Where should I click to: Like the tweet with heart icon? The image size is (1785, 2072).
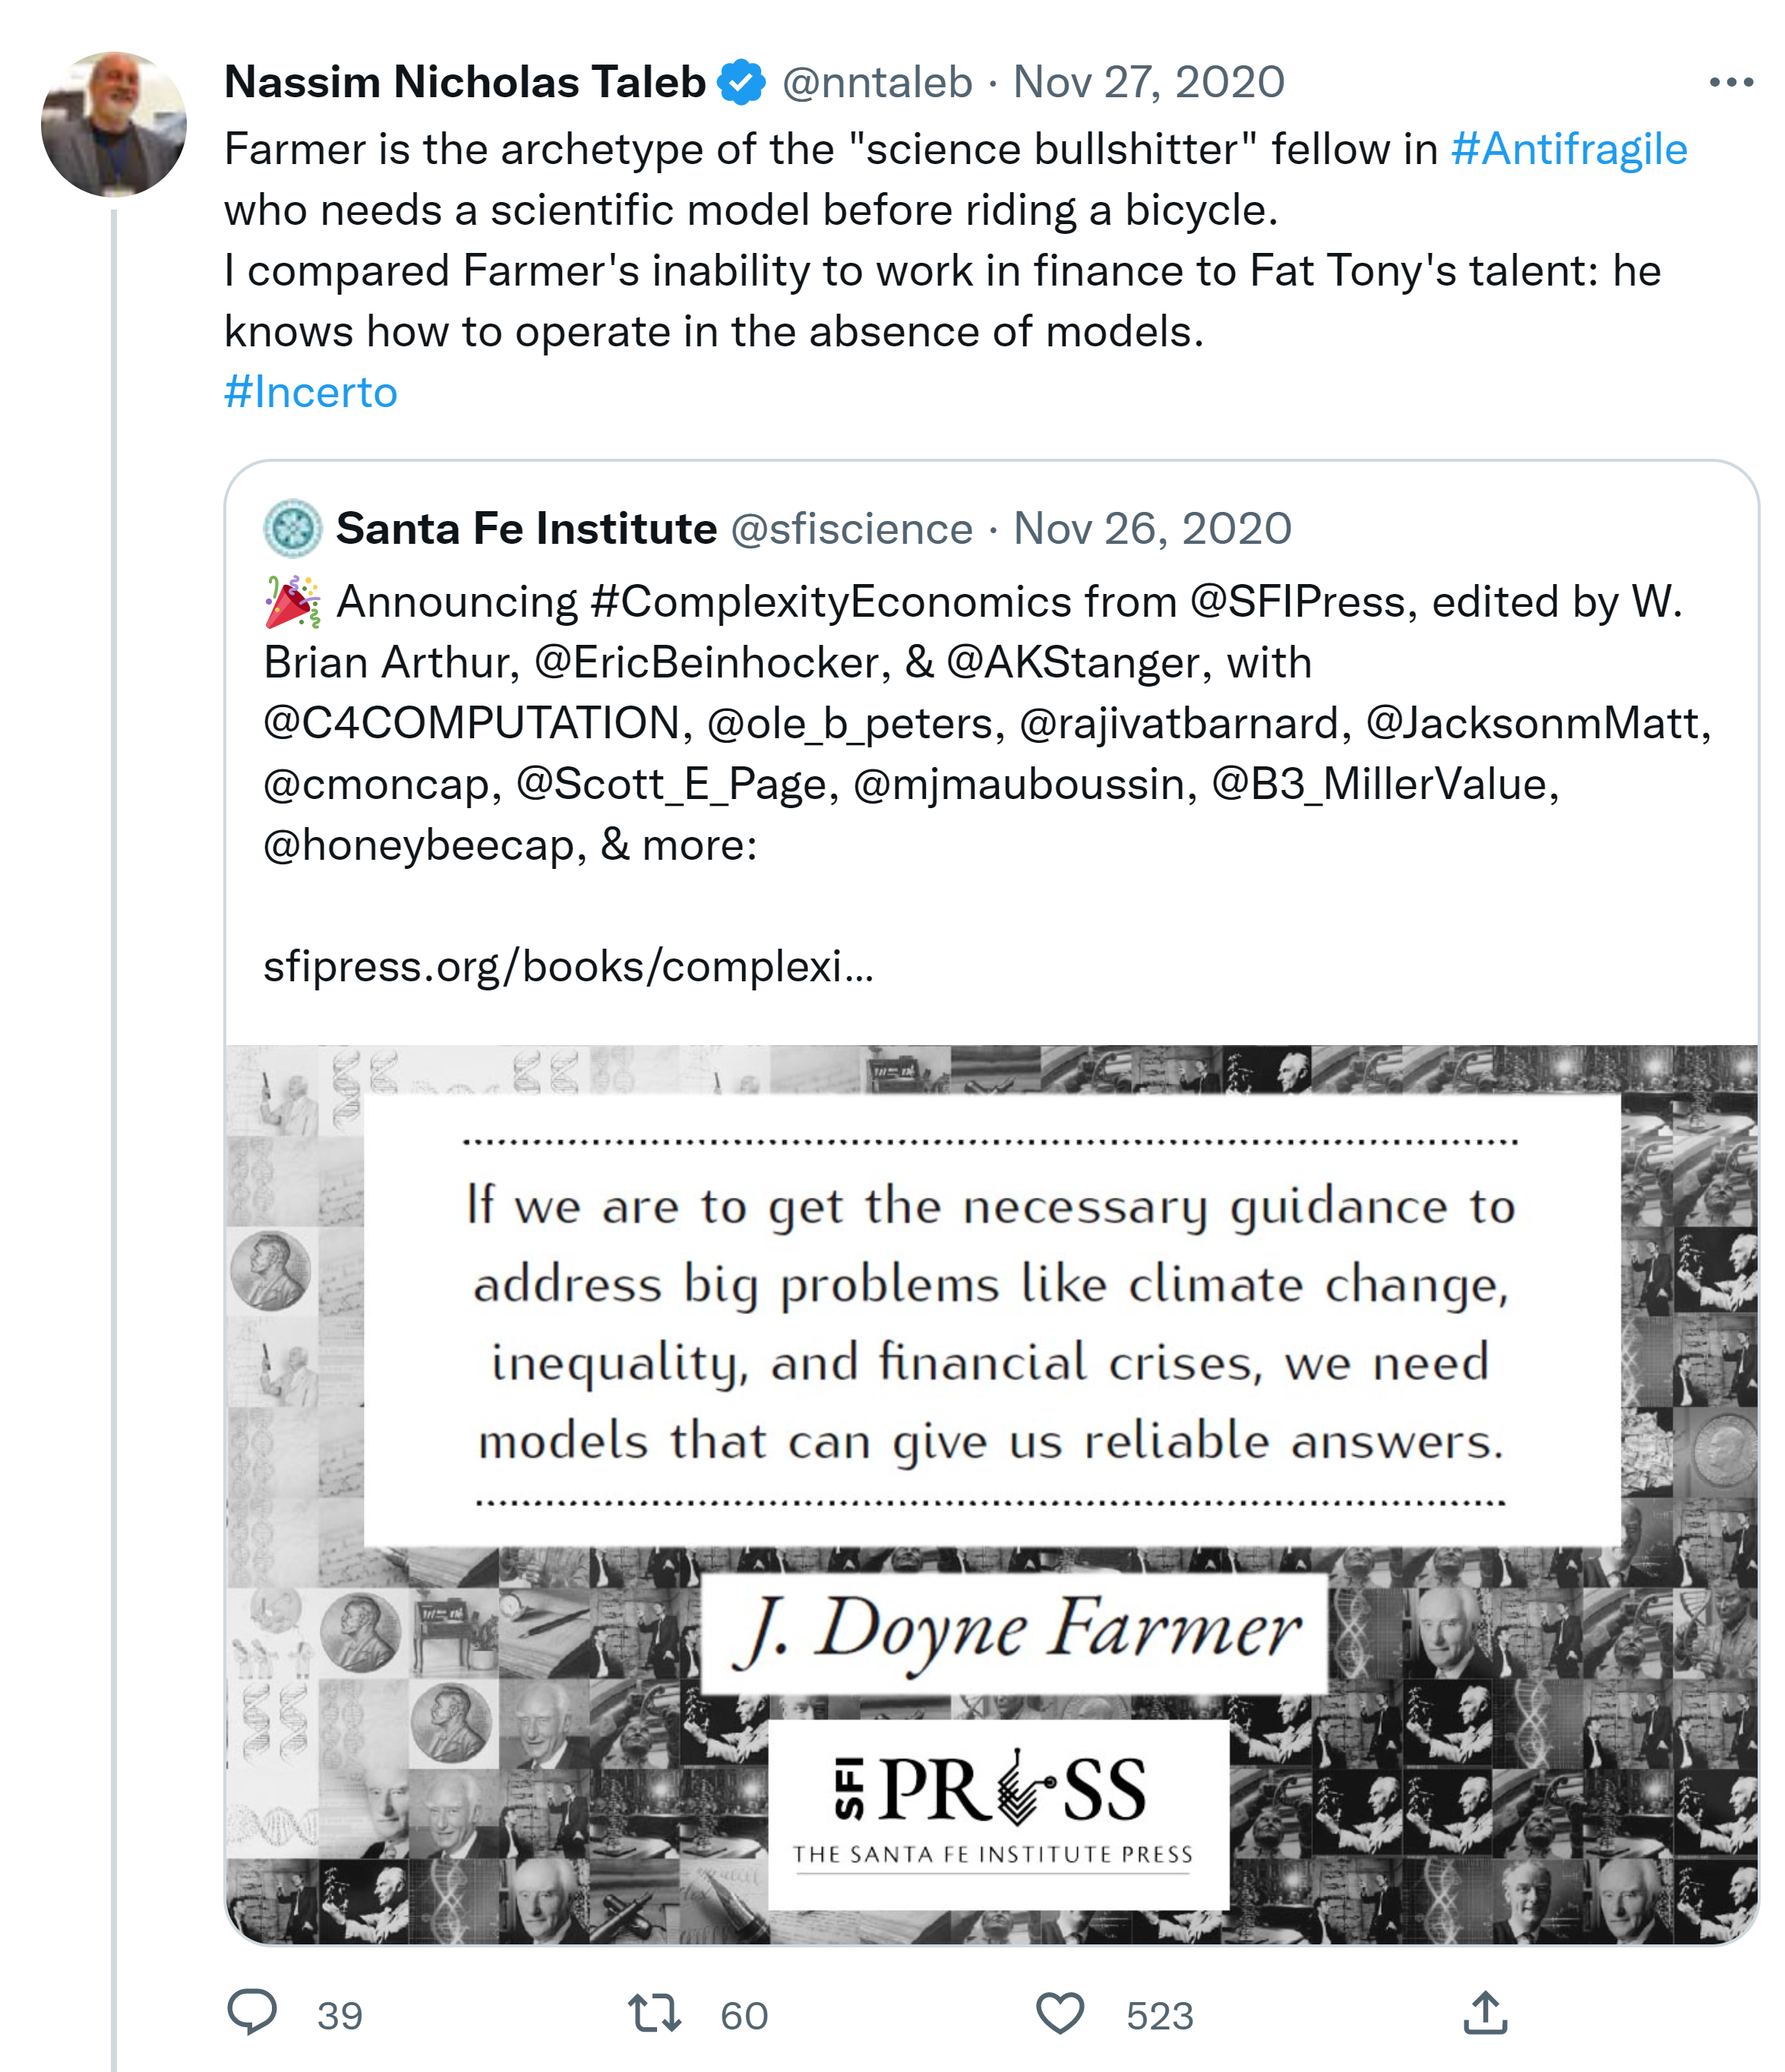(x=1059, y=2013)
